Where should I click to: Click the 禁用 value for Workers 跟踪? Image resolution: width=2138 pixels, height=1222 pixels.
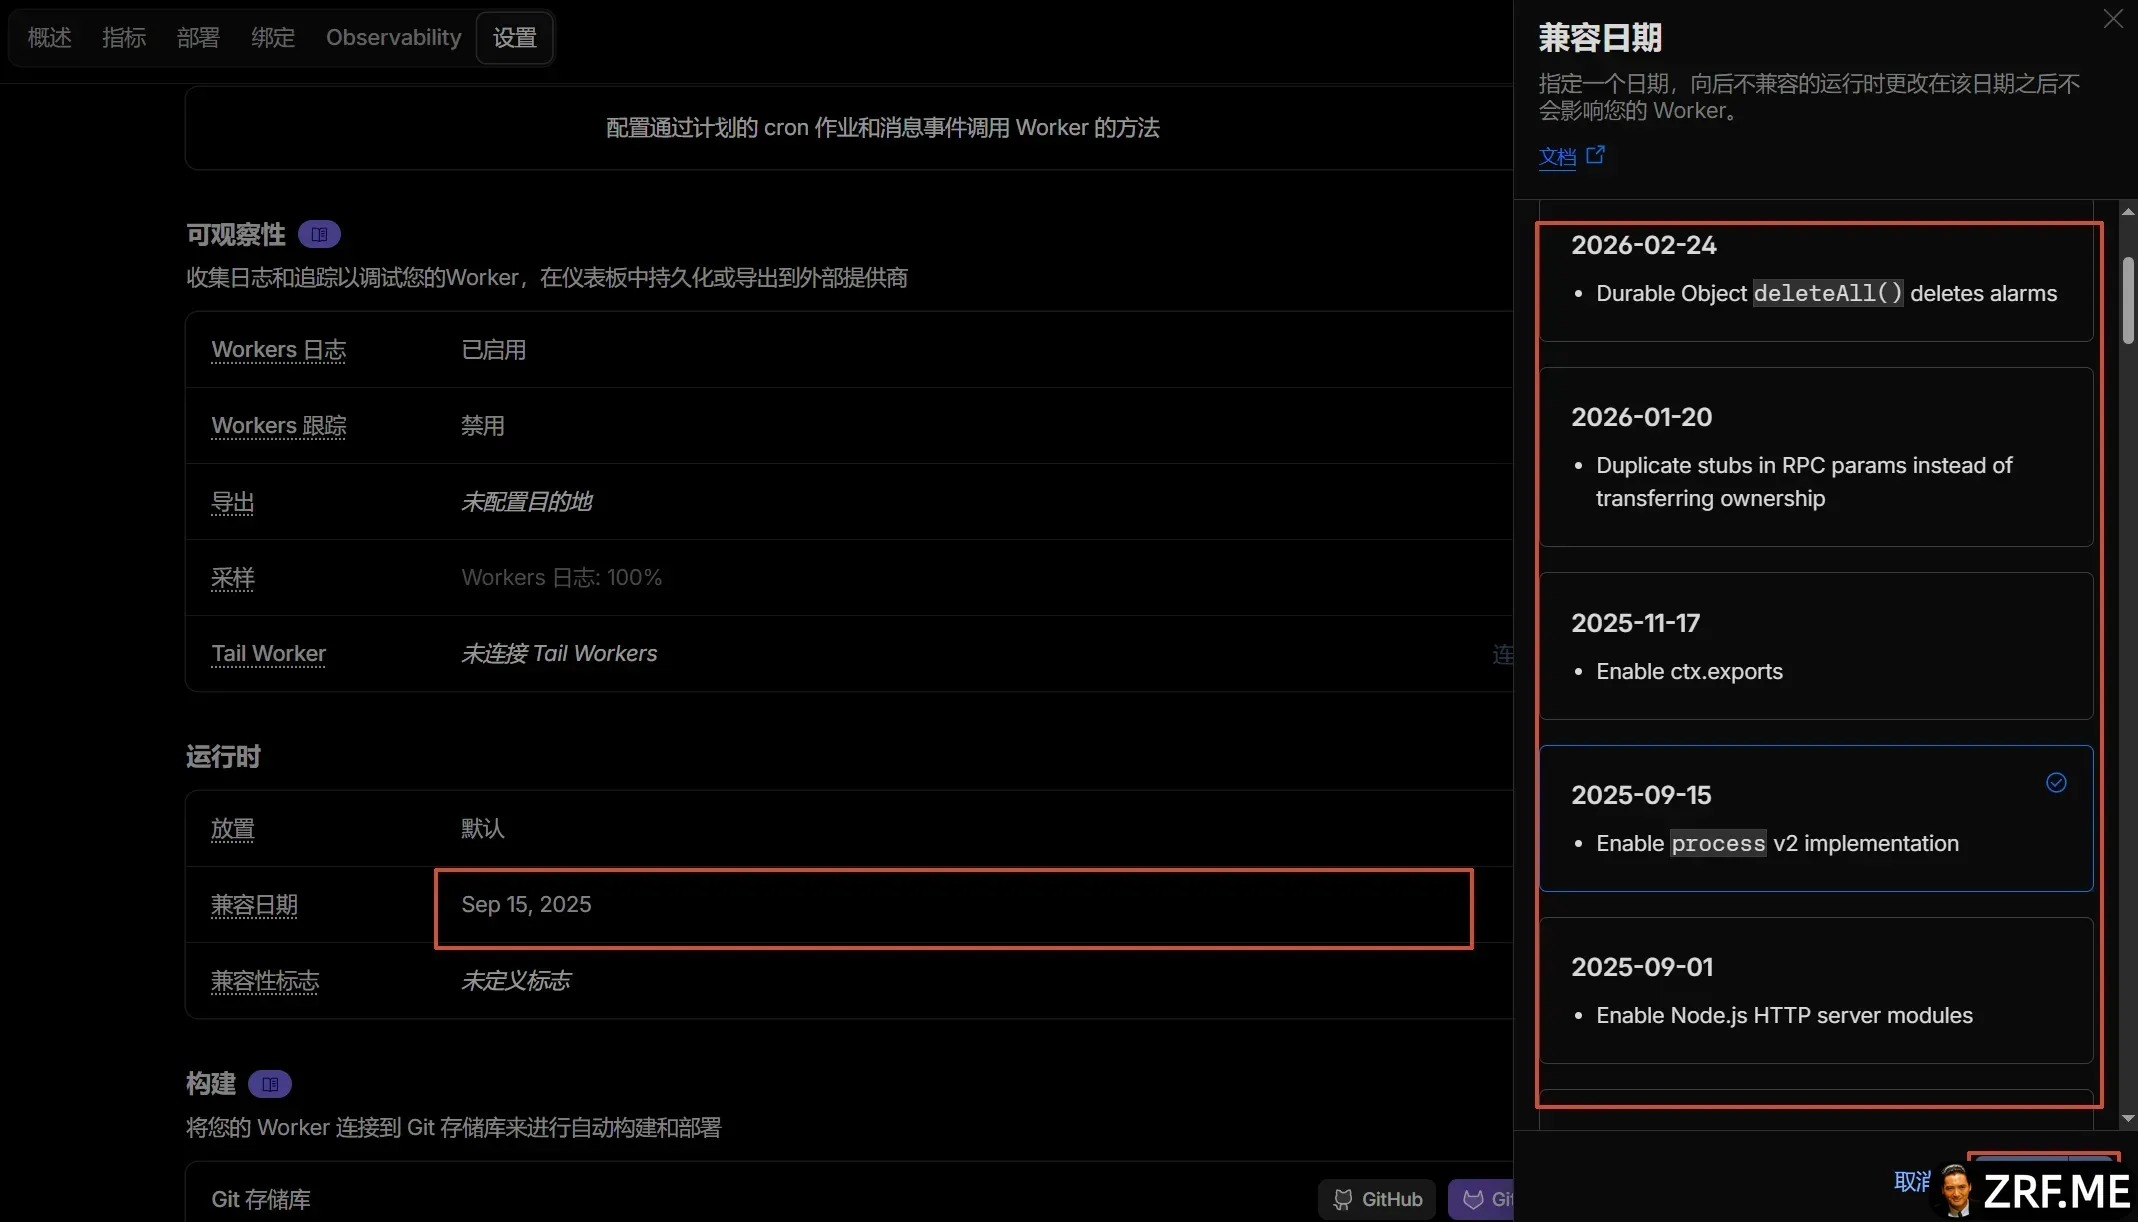[x=483, y=426]
